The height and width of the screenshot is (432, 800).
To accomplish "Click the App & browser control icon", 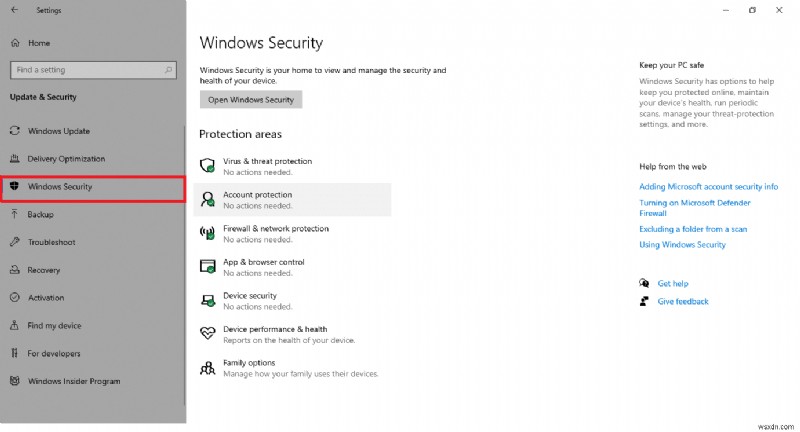I will coord(208,267).
